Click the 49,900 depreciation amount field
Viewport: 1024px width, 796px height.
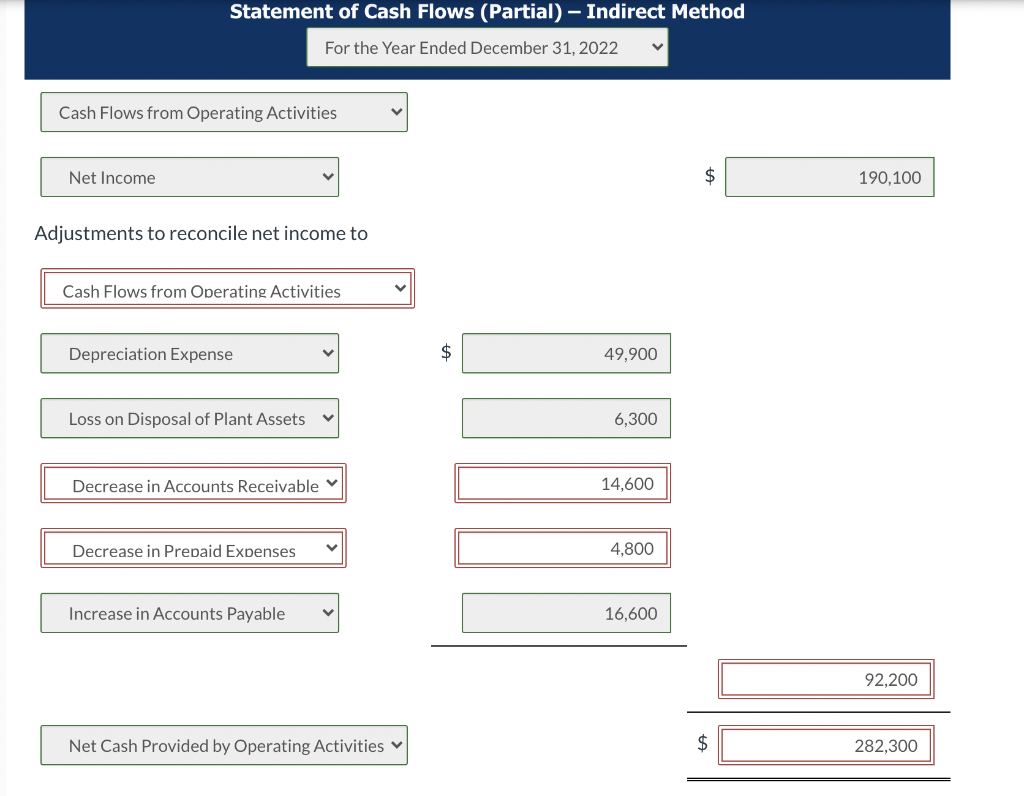(566, 353)
